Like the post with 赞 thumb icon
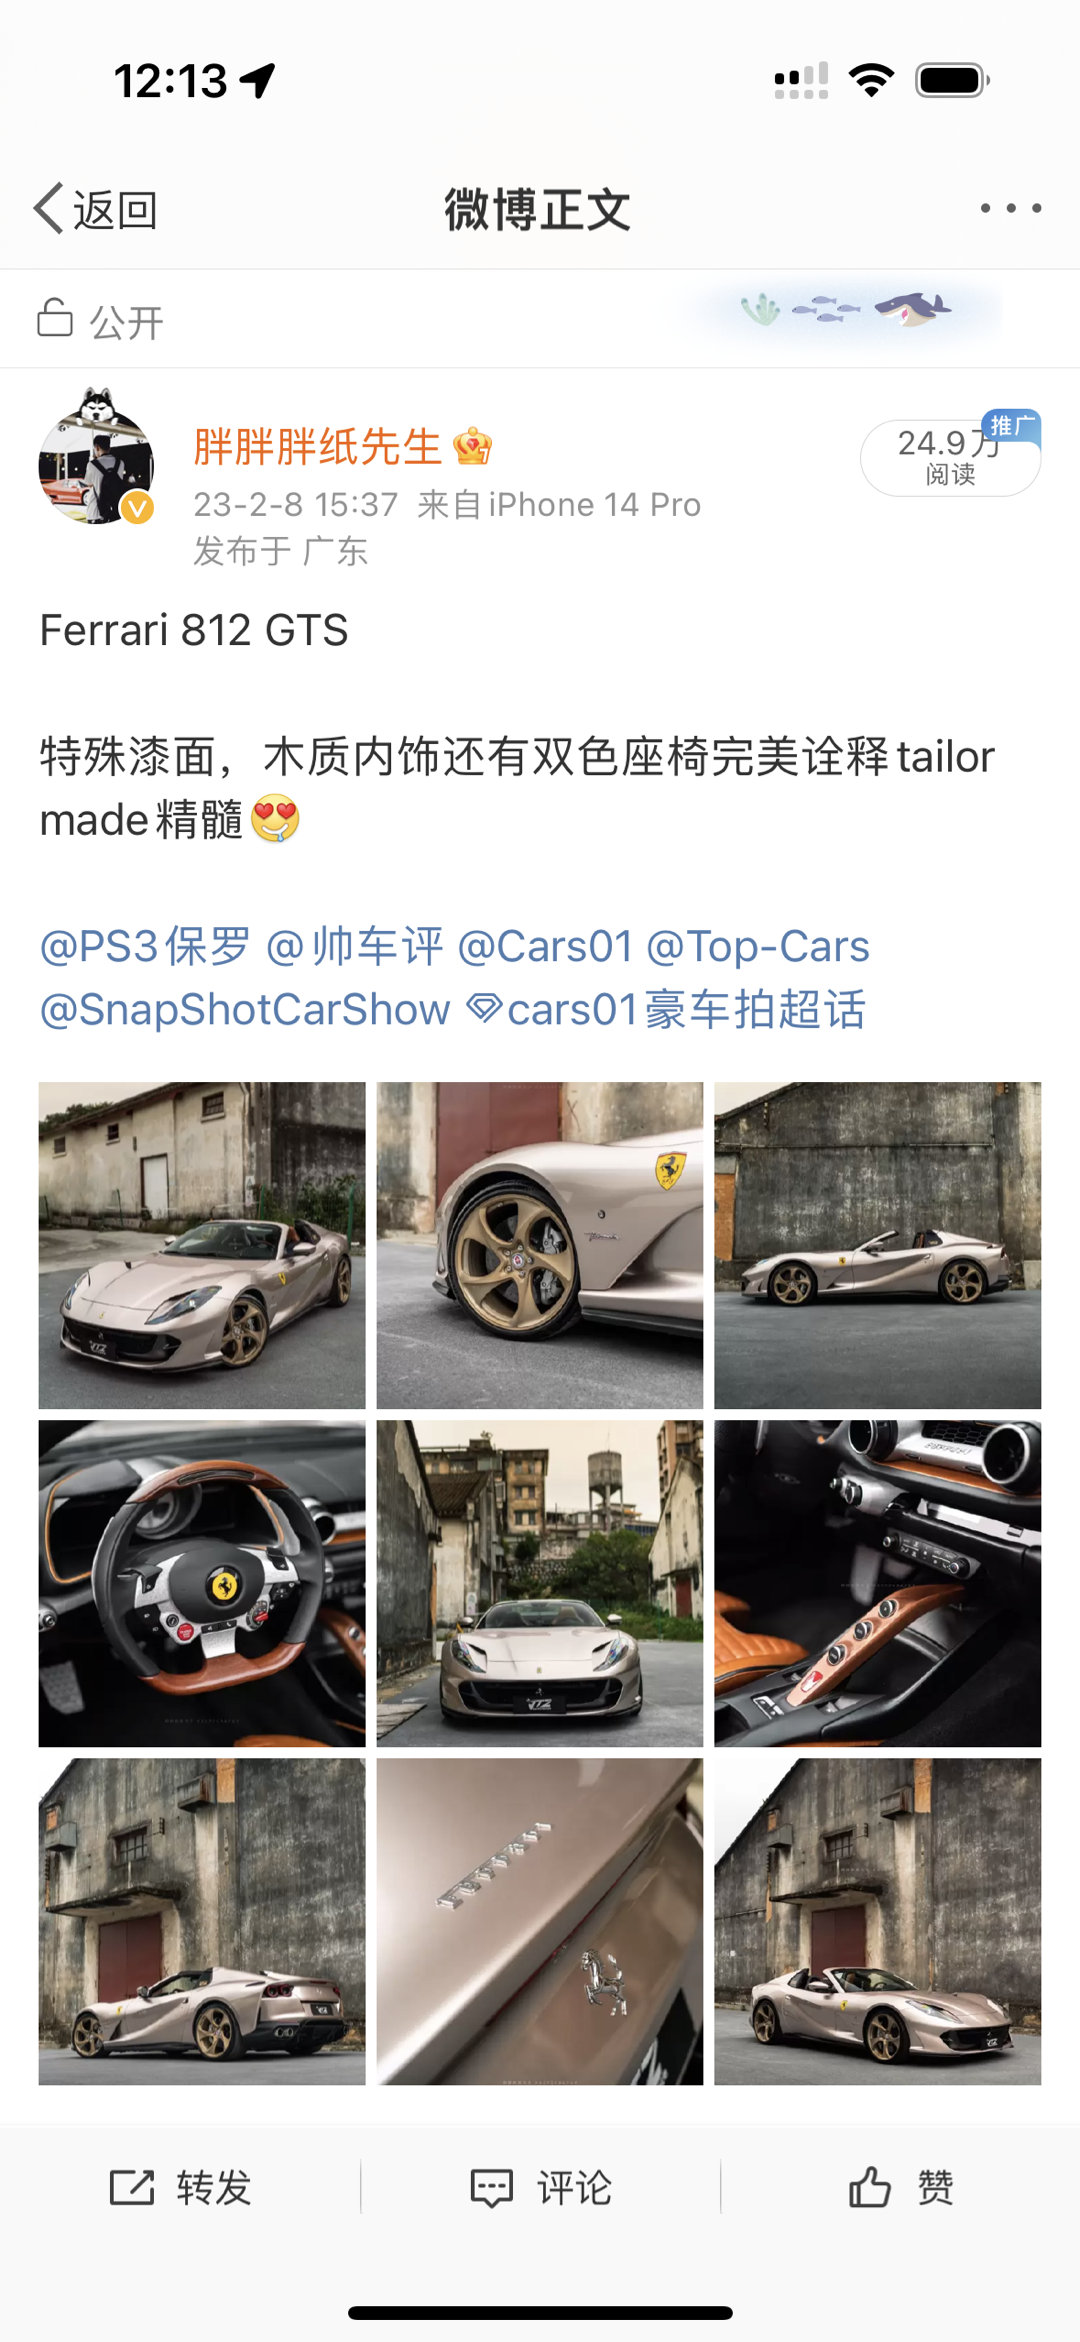Image resolution: width=1080 pixels, height=2342 pixels. coord(869,2187)
